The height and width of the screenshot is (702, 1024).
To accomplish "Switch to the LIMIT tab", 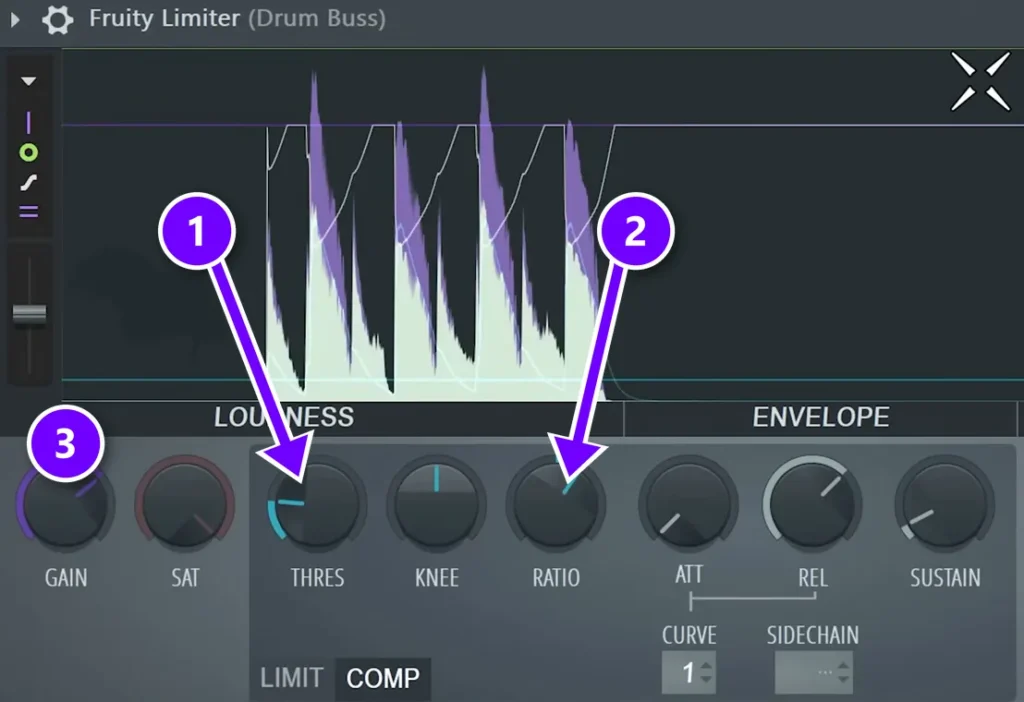I will [292, 678].
